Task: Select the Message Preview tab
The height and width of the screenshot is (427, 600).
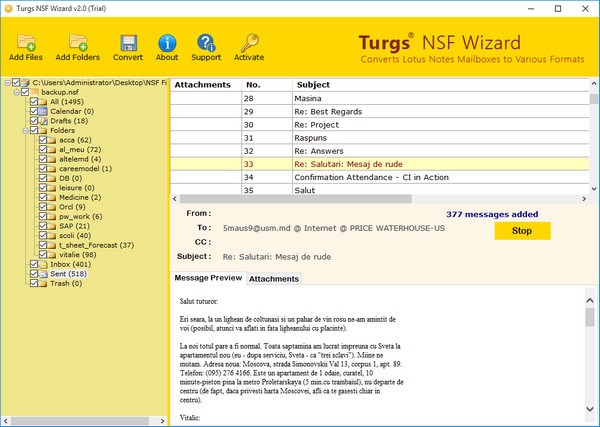Action: tap(208, 278)
